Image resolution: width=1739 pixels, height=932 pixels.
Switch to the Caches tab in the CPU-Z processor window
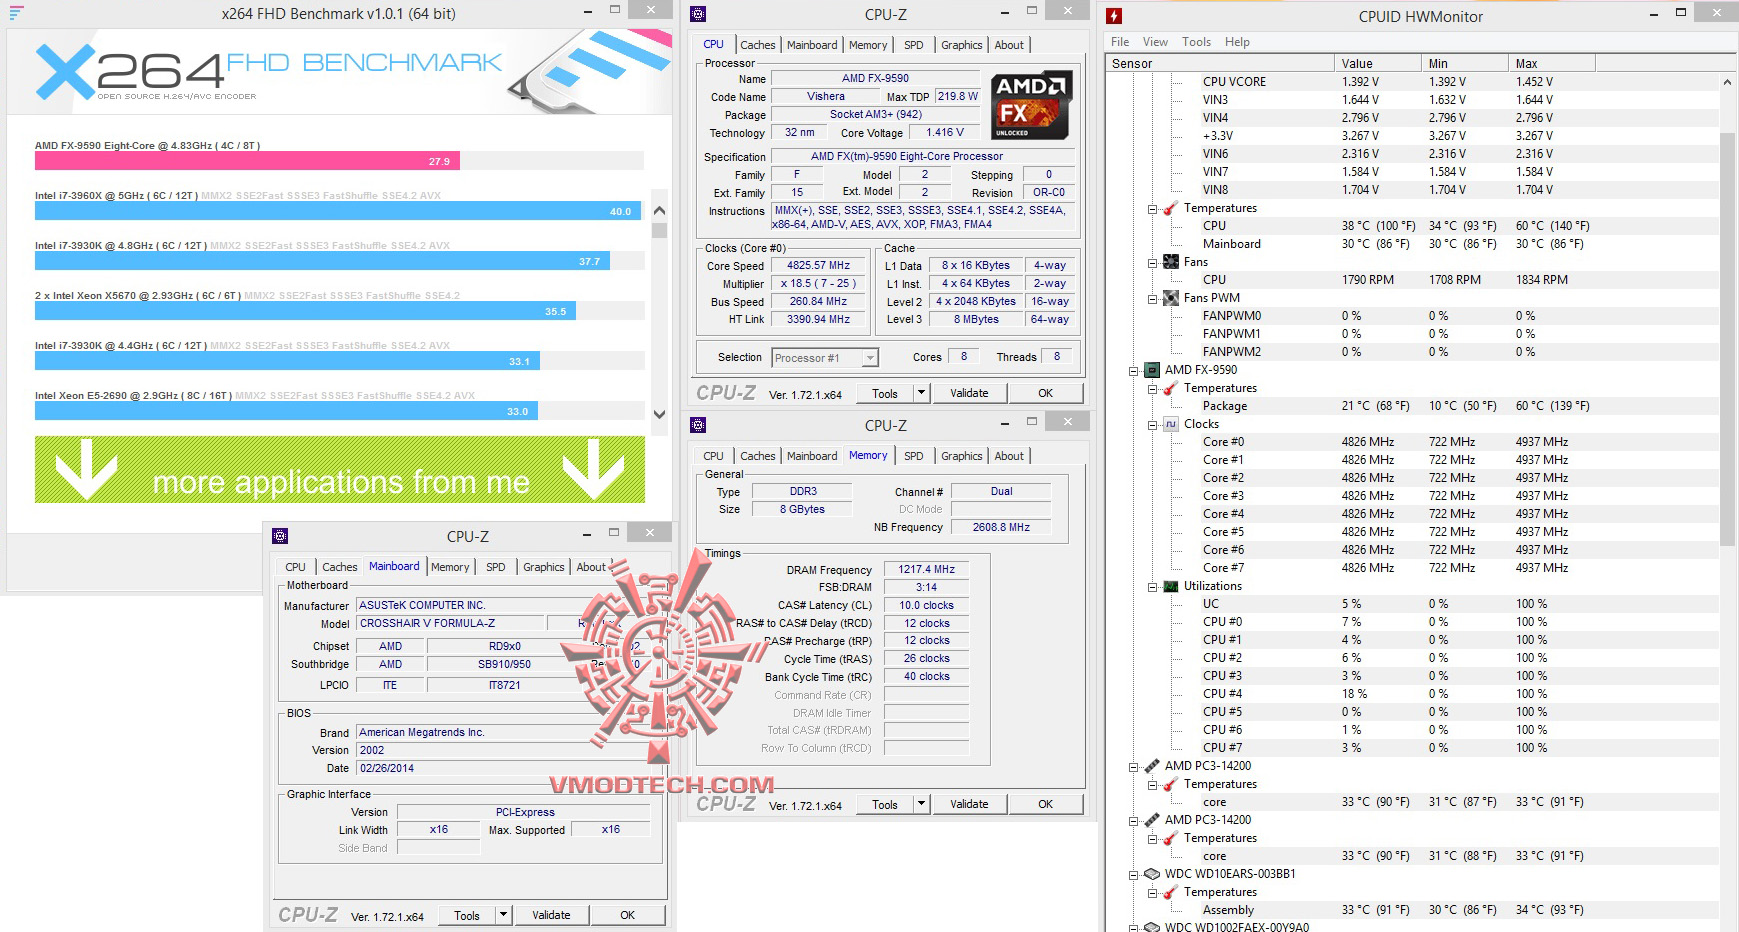pos(757,45)
